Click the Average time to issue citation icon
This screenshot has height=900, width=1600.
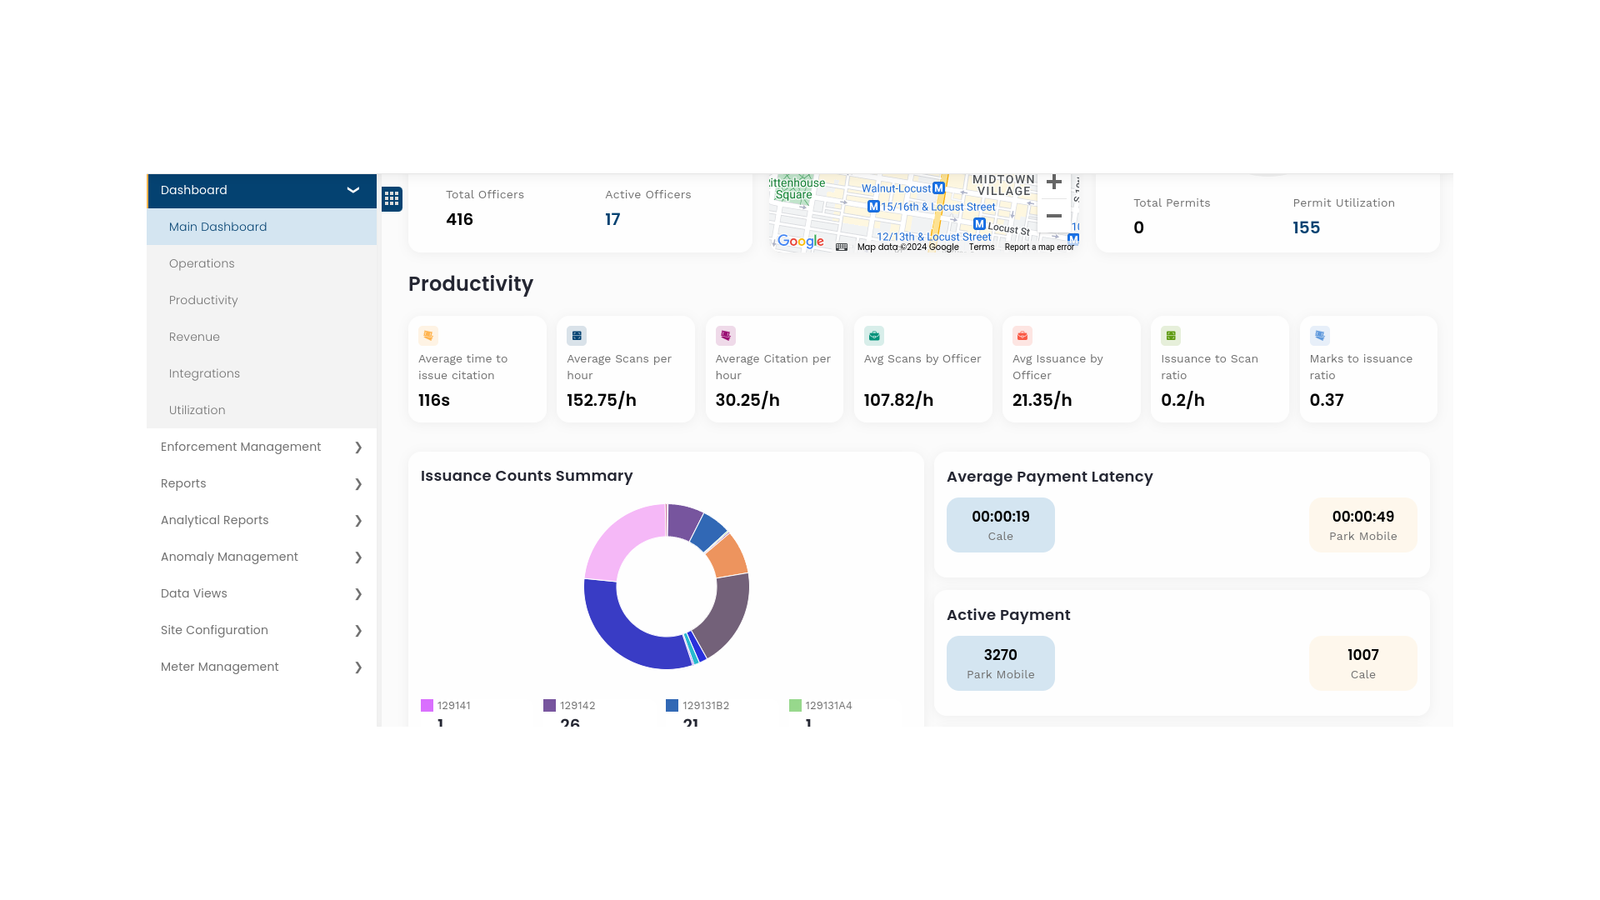pyautogui.click(x=428, y=336)
